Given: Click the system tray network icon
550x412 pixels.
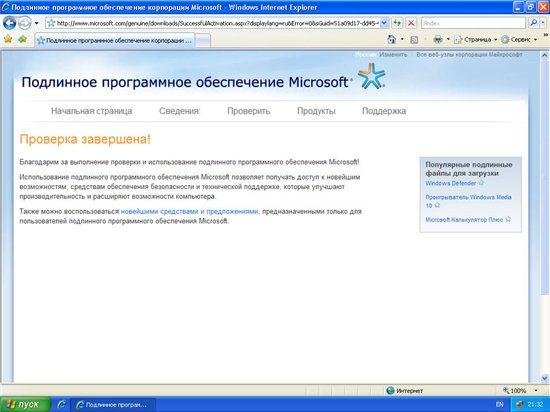Looking at the screenshot, I should pos(521,405).
